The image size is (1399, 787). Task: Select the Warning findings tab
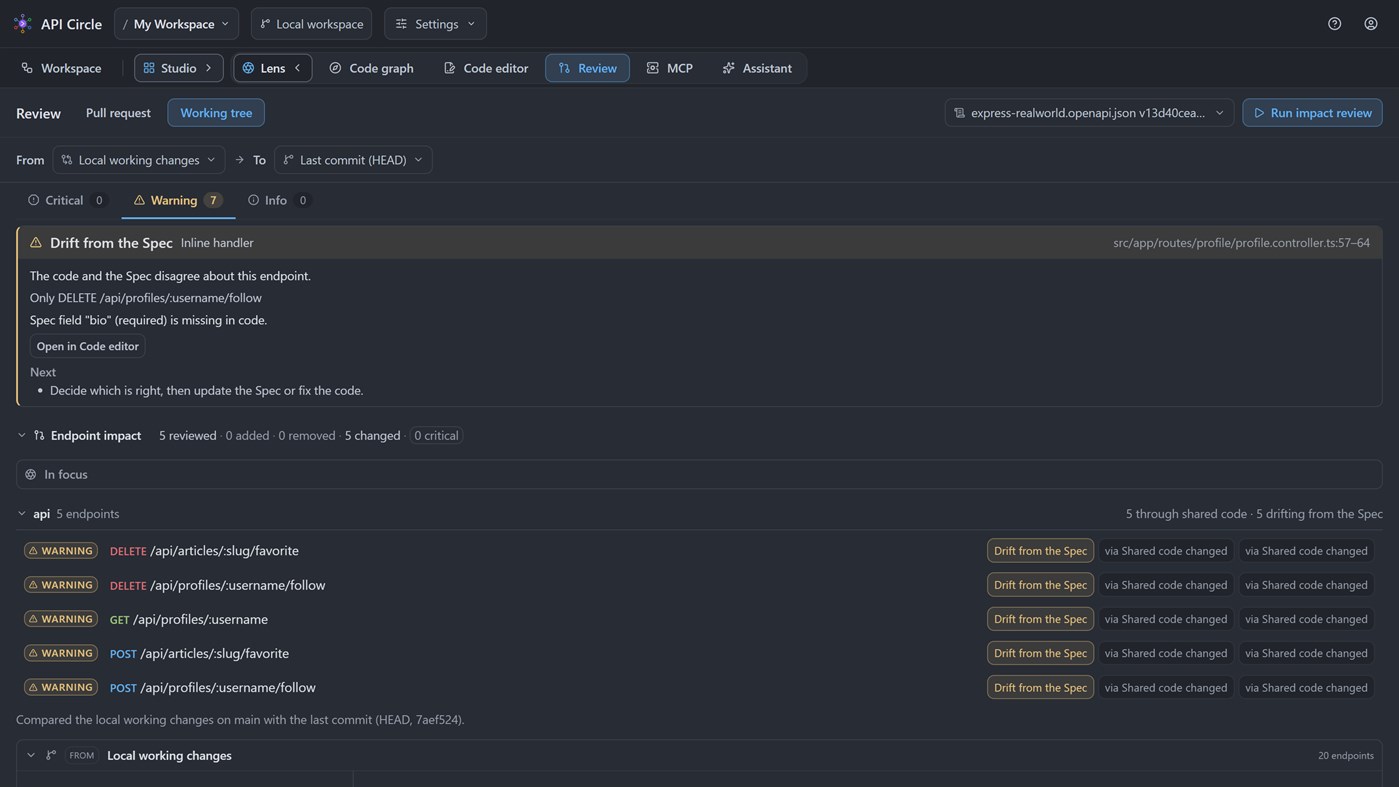[178, 200]
